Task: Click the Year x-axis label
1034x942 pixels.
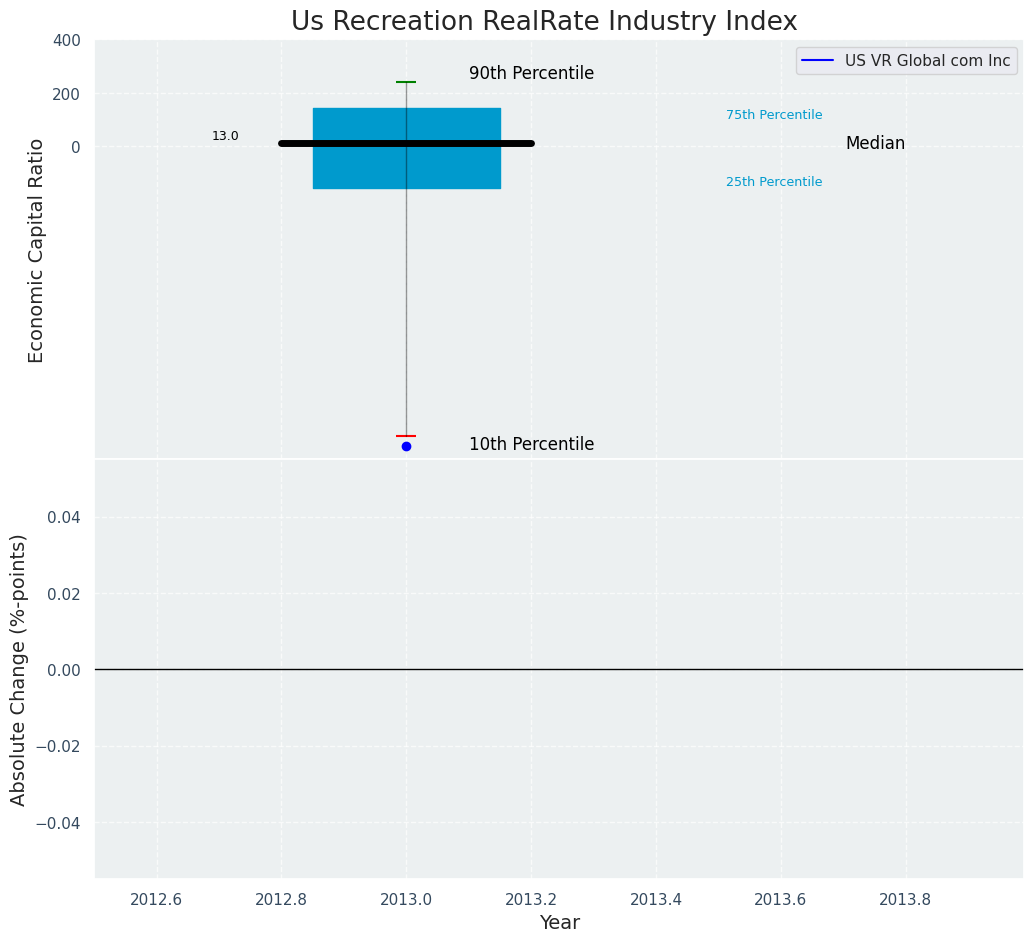Action: (x=559, y=923)
